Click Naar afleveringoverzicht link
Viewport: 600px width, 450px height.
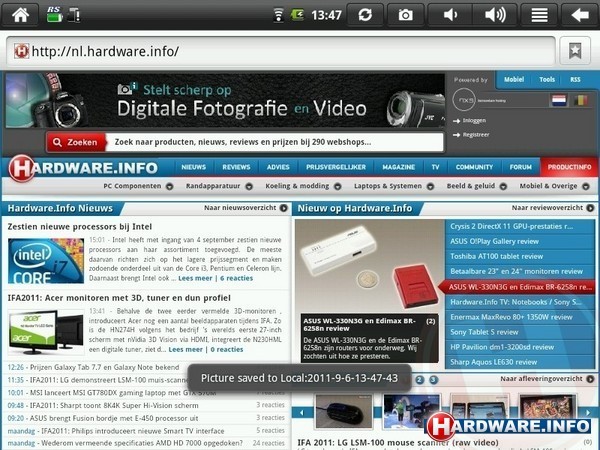548,379
